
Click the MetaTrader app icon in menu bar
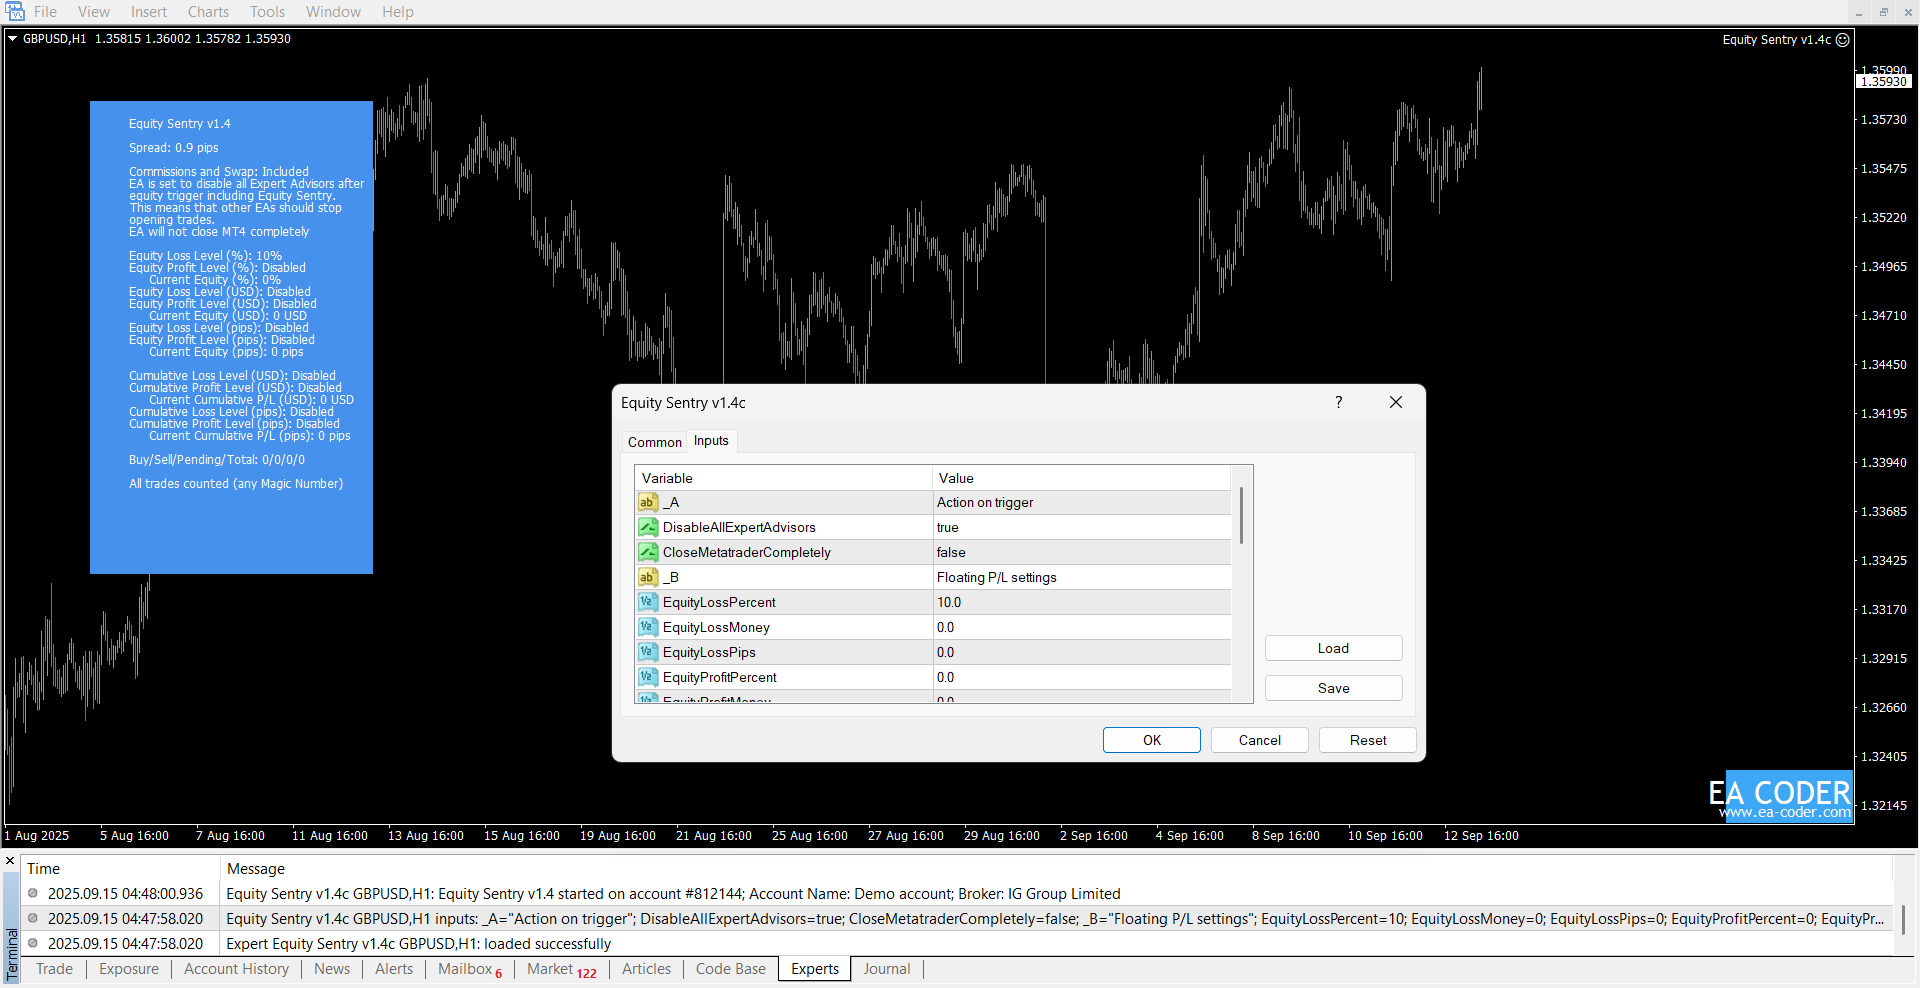[15, 12]
